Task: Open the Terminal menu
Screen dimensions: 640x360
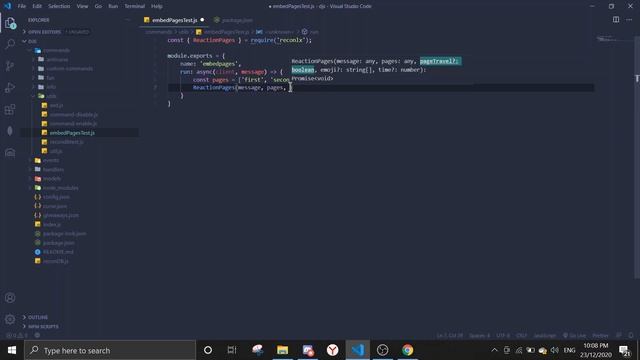Action: (135, 6)
